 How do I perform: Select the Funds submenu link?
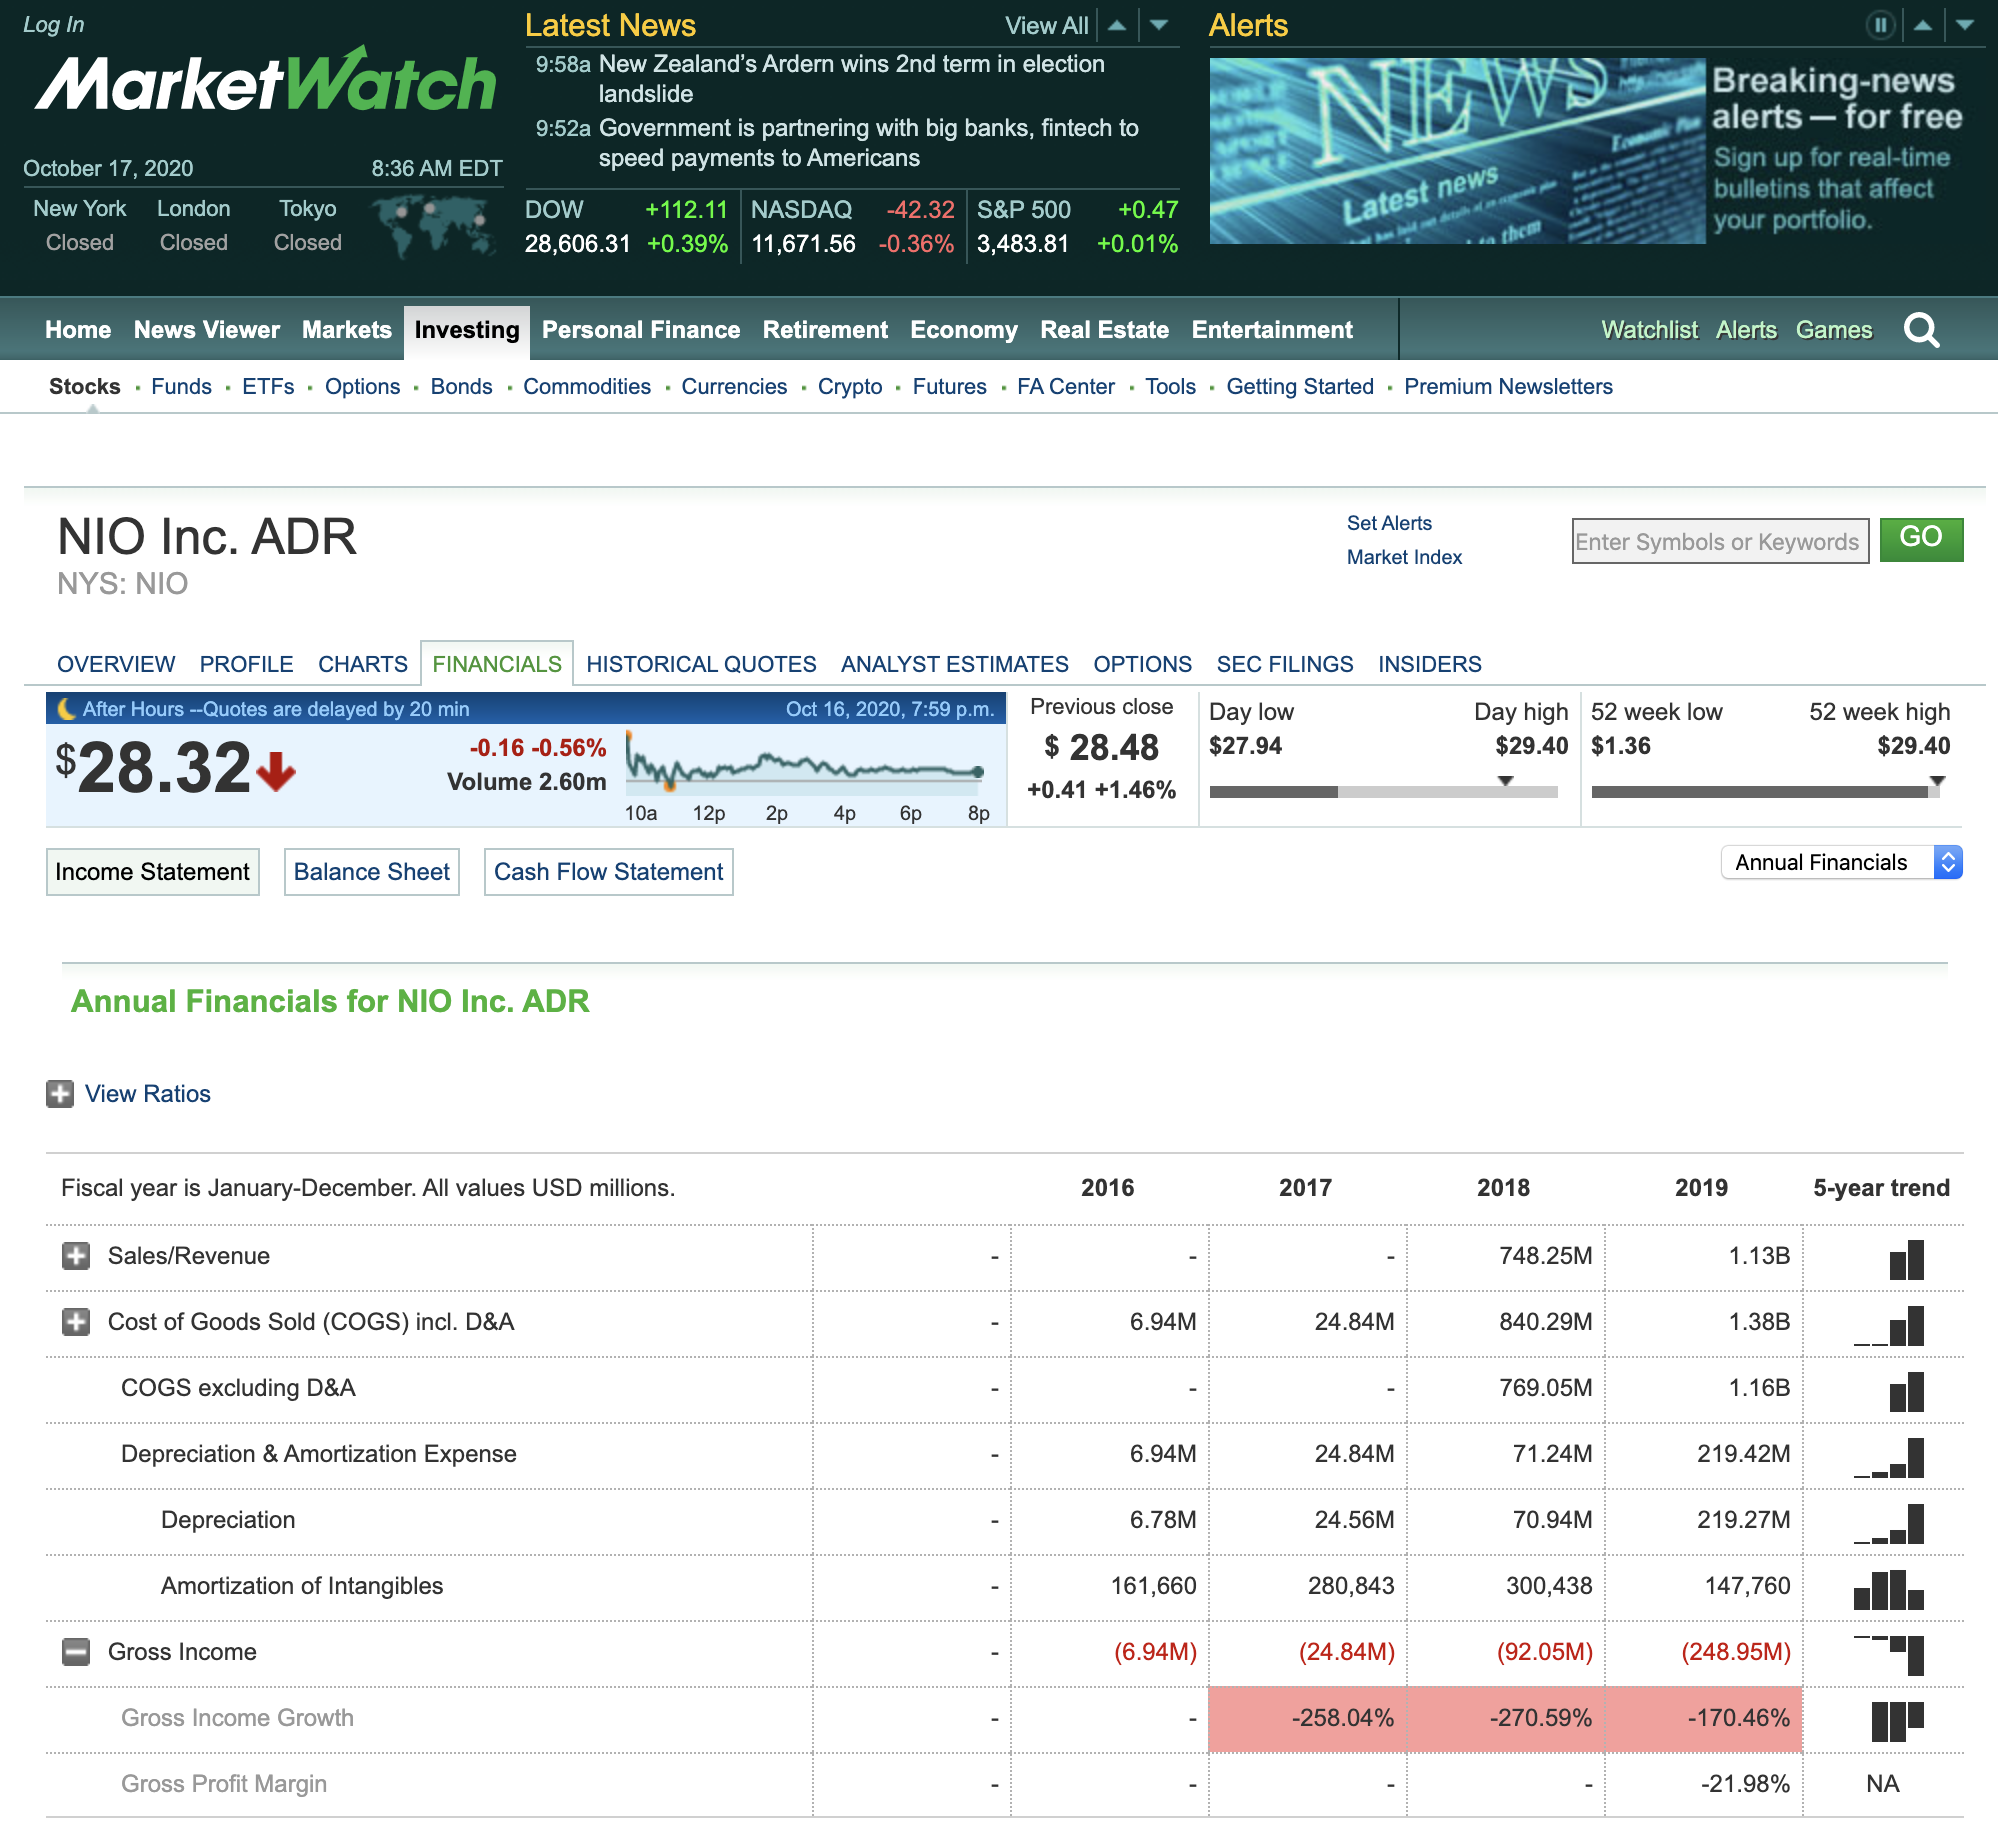pyautogui.click(x=181, y=387)
